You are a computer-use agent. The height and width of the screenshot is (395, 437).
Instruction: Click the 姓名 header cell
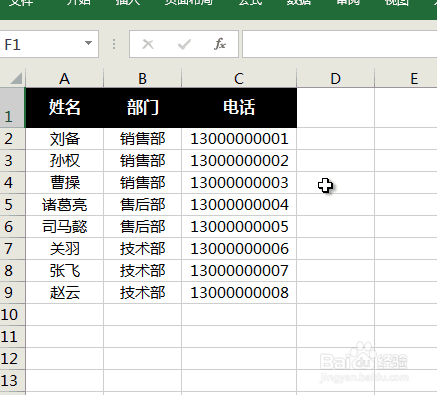coord(65,108)
